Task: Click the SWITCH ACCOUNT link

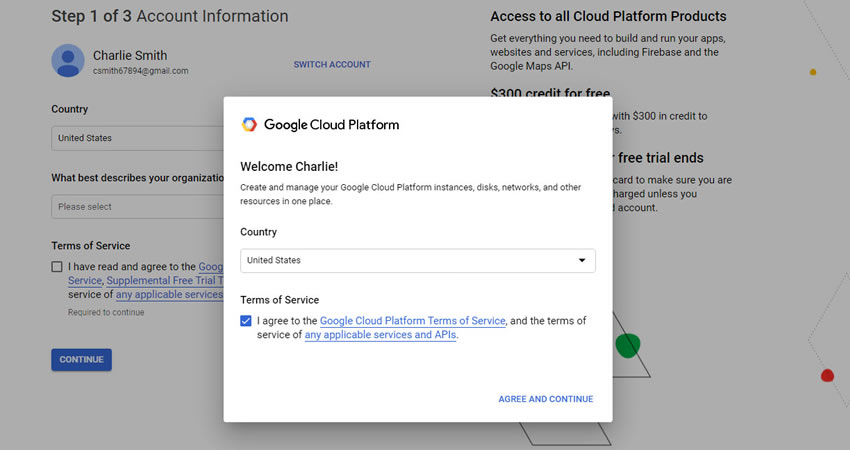Action: click(332, 65)
